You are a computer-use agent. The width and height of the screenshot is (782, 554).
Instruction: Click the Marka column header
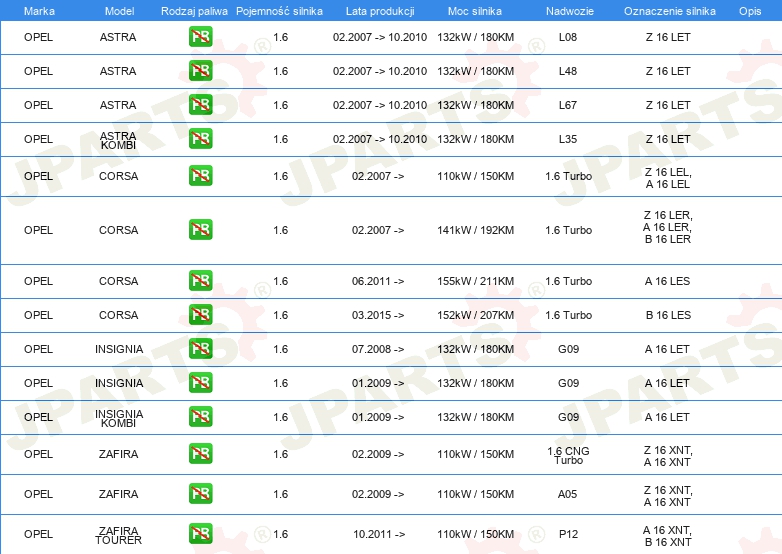click(x=38, y=11)
